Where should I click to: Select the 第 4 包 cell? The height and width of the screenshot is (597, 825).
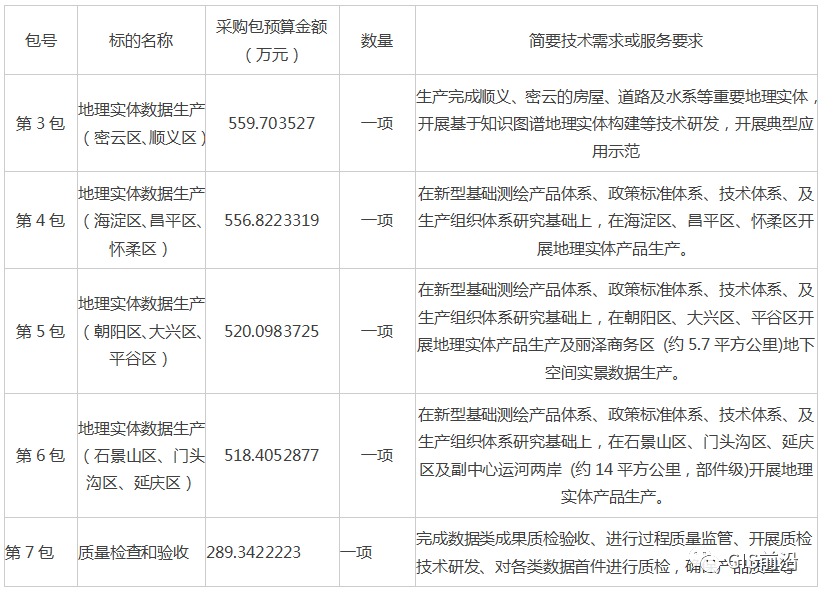click(41, 220)
